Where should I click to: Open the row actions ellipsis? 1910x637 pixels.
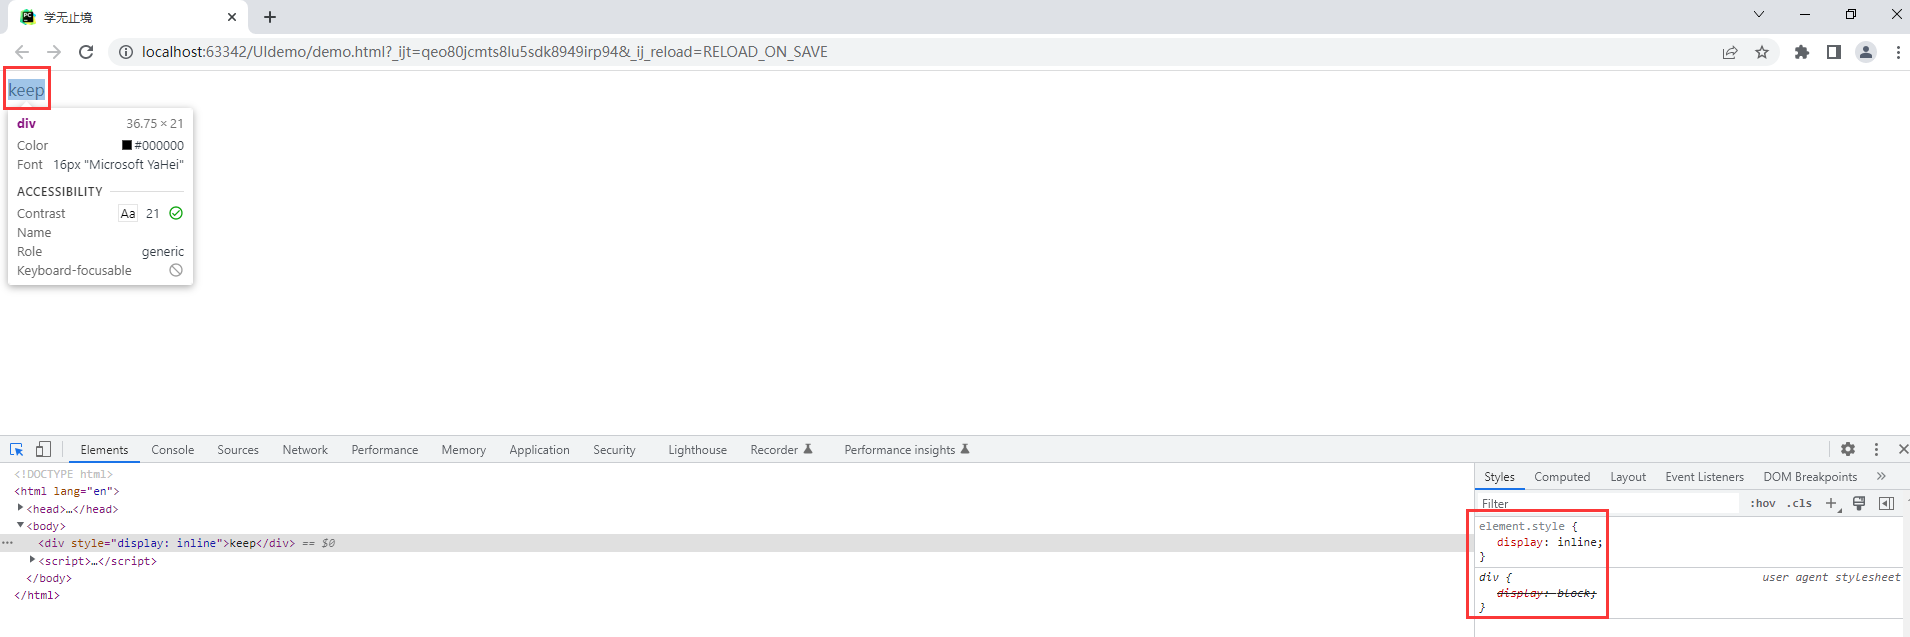pyautogui.click(x=8, y=543)
